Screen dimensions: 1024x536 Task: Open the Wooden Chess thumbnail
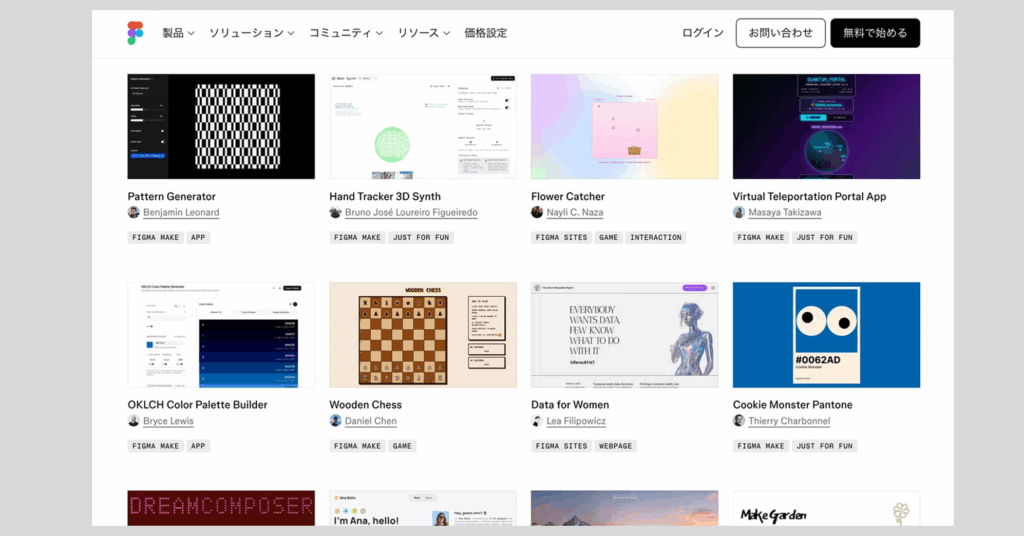pos(423,335)
